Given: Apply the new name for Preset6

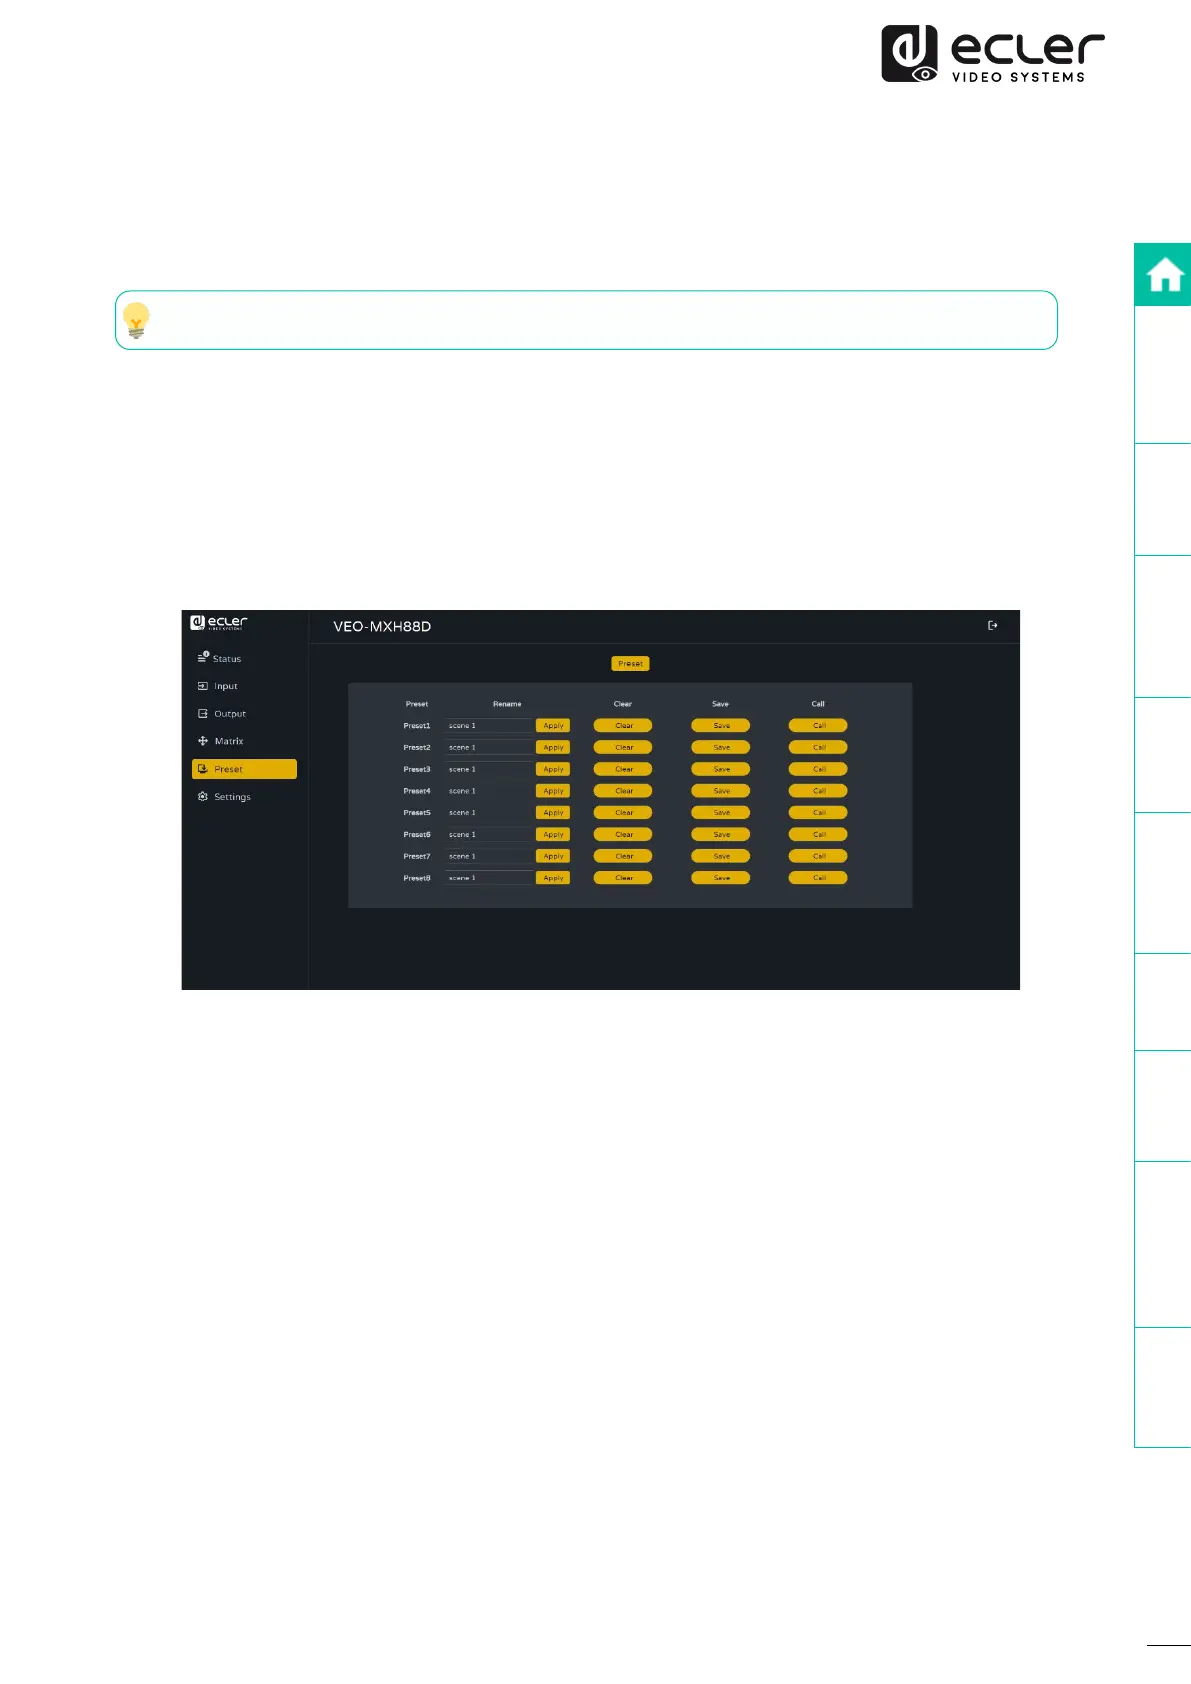Looking at the screenshot, I should [x=553, y=835].
